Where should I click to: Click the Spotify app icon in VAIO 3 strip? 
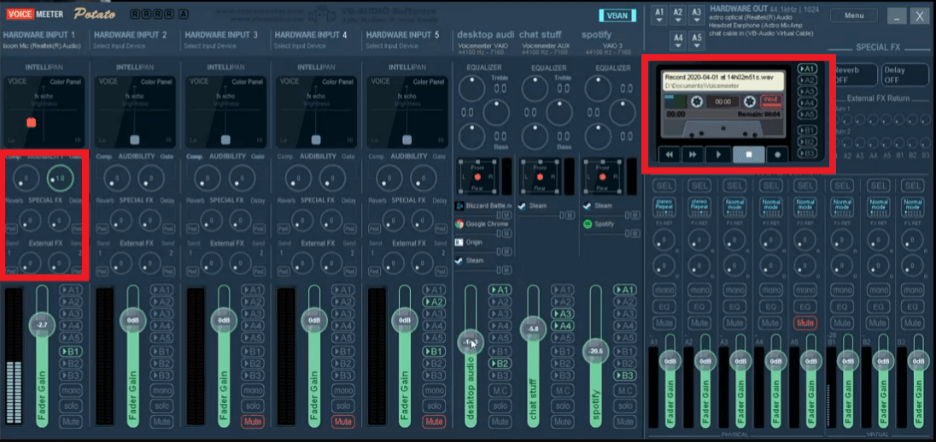(x=587, y=224)
